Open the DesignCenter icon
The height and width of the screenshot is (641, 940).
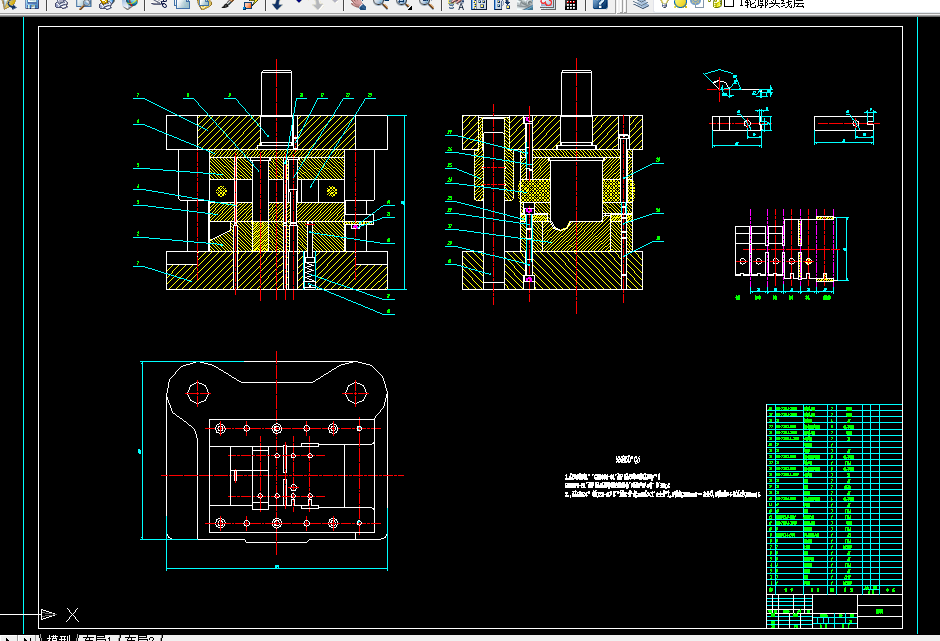[479, 4]
